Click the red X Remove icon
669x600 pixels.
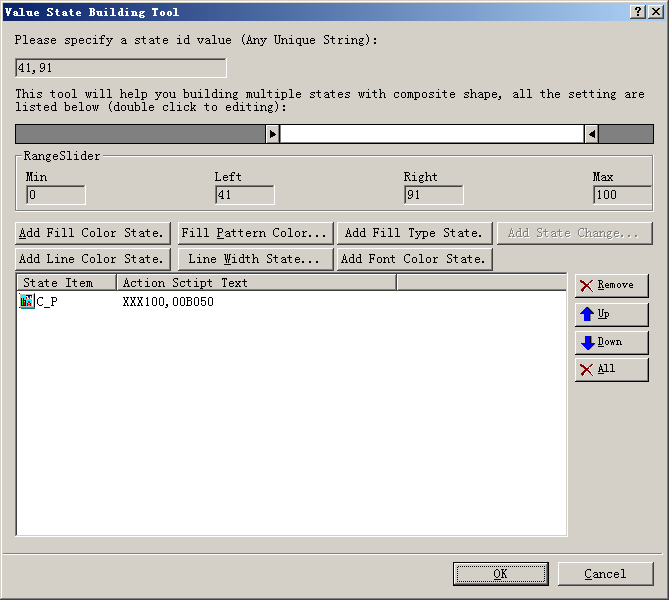click(x=587, y=285)
